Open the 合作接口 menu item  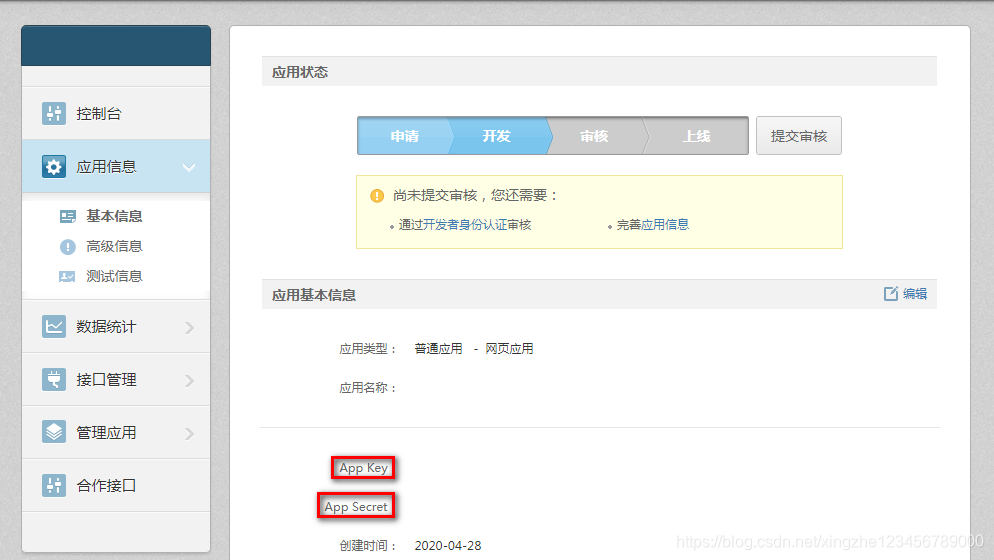[x=116, y=485]
